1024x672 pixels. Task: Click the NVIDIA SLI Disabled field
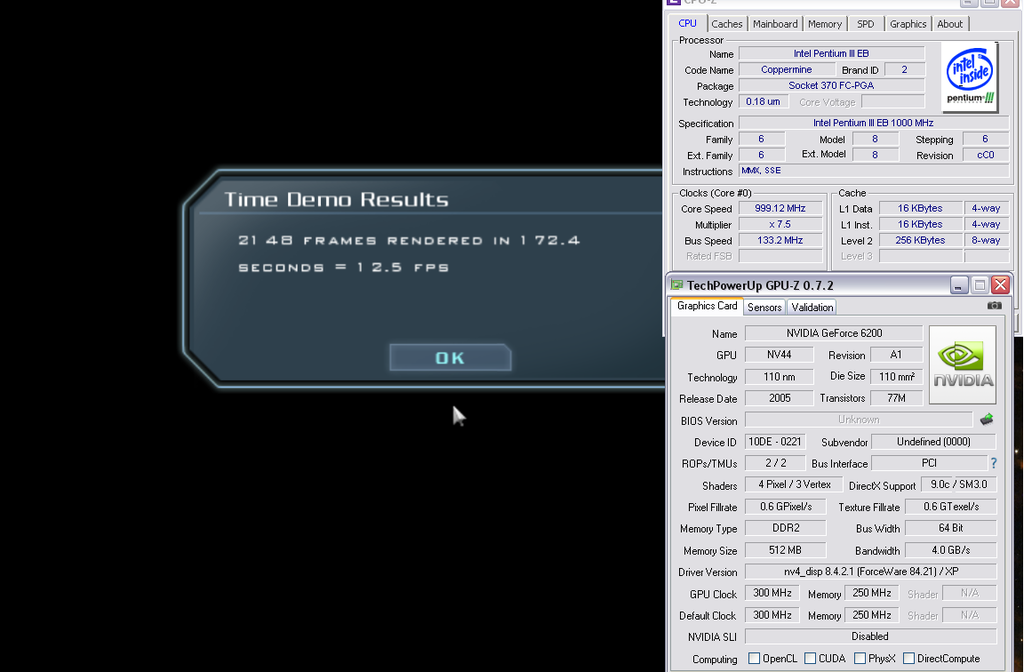pos(871,636)
